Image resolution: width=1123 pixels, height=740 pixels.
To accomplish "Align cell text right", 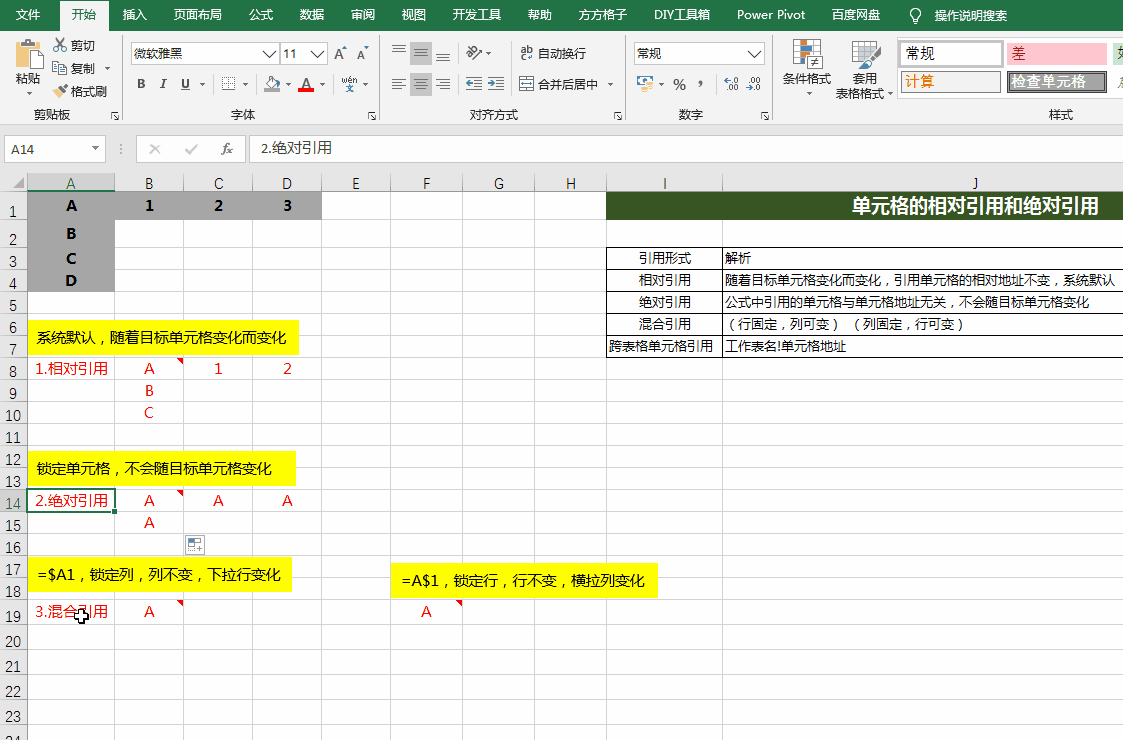I will (443, 84).
